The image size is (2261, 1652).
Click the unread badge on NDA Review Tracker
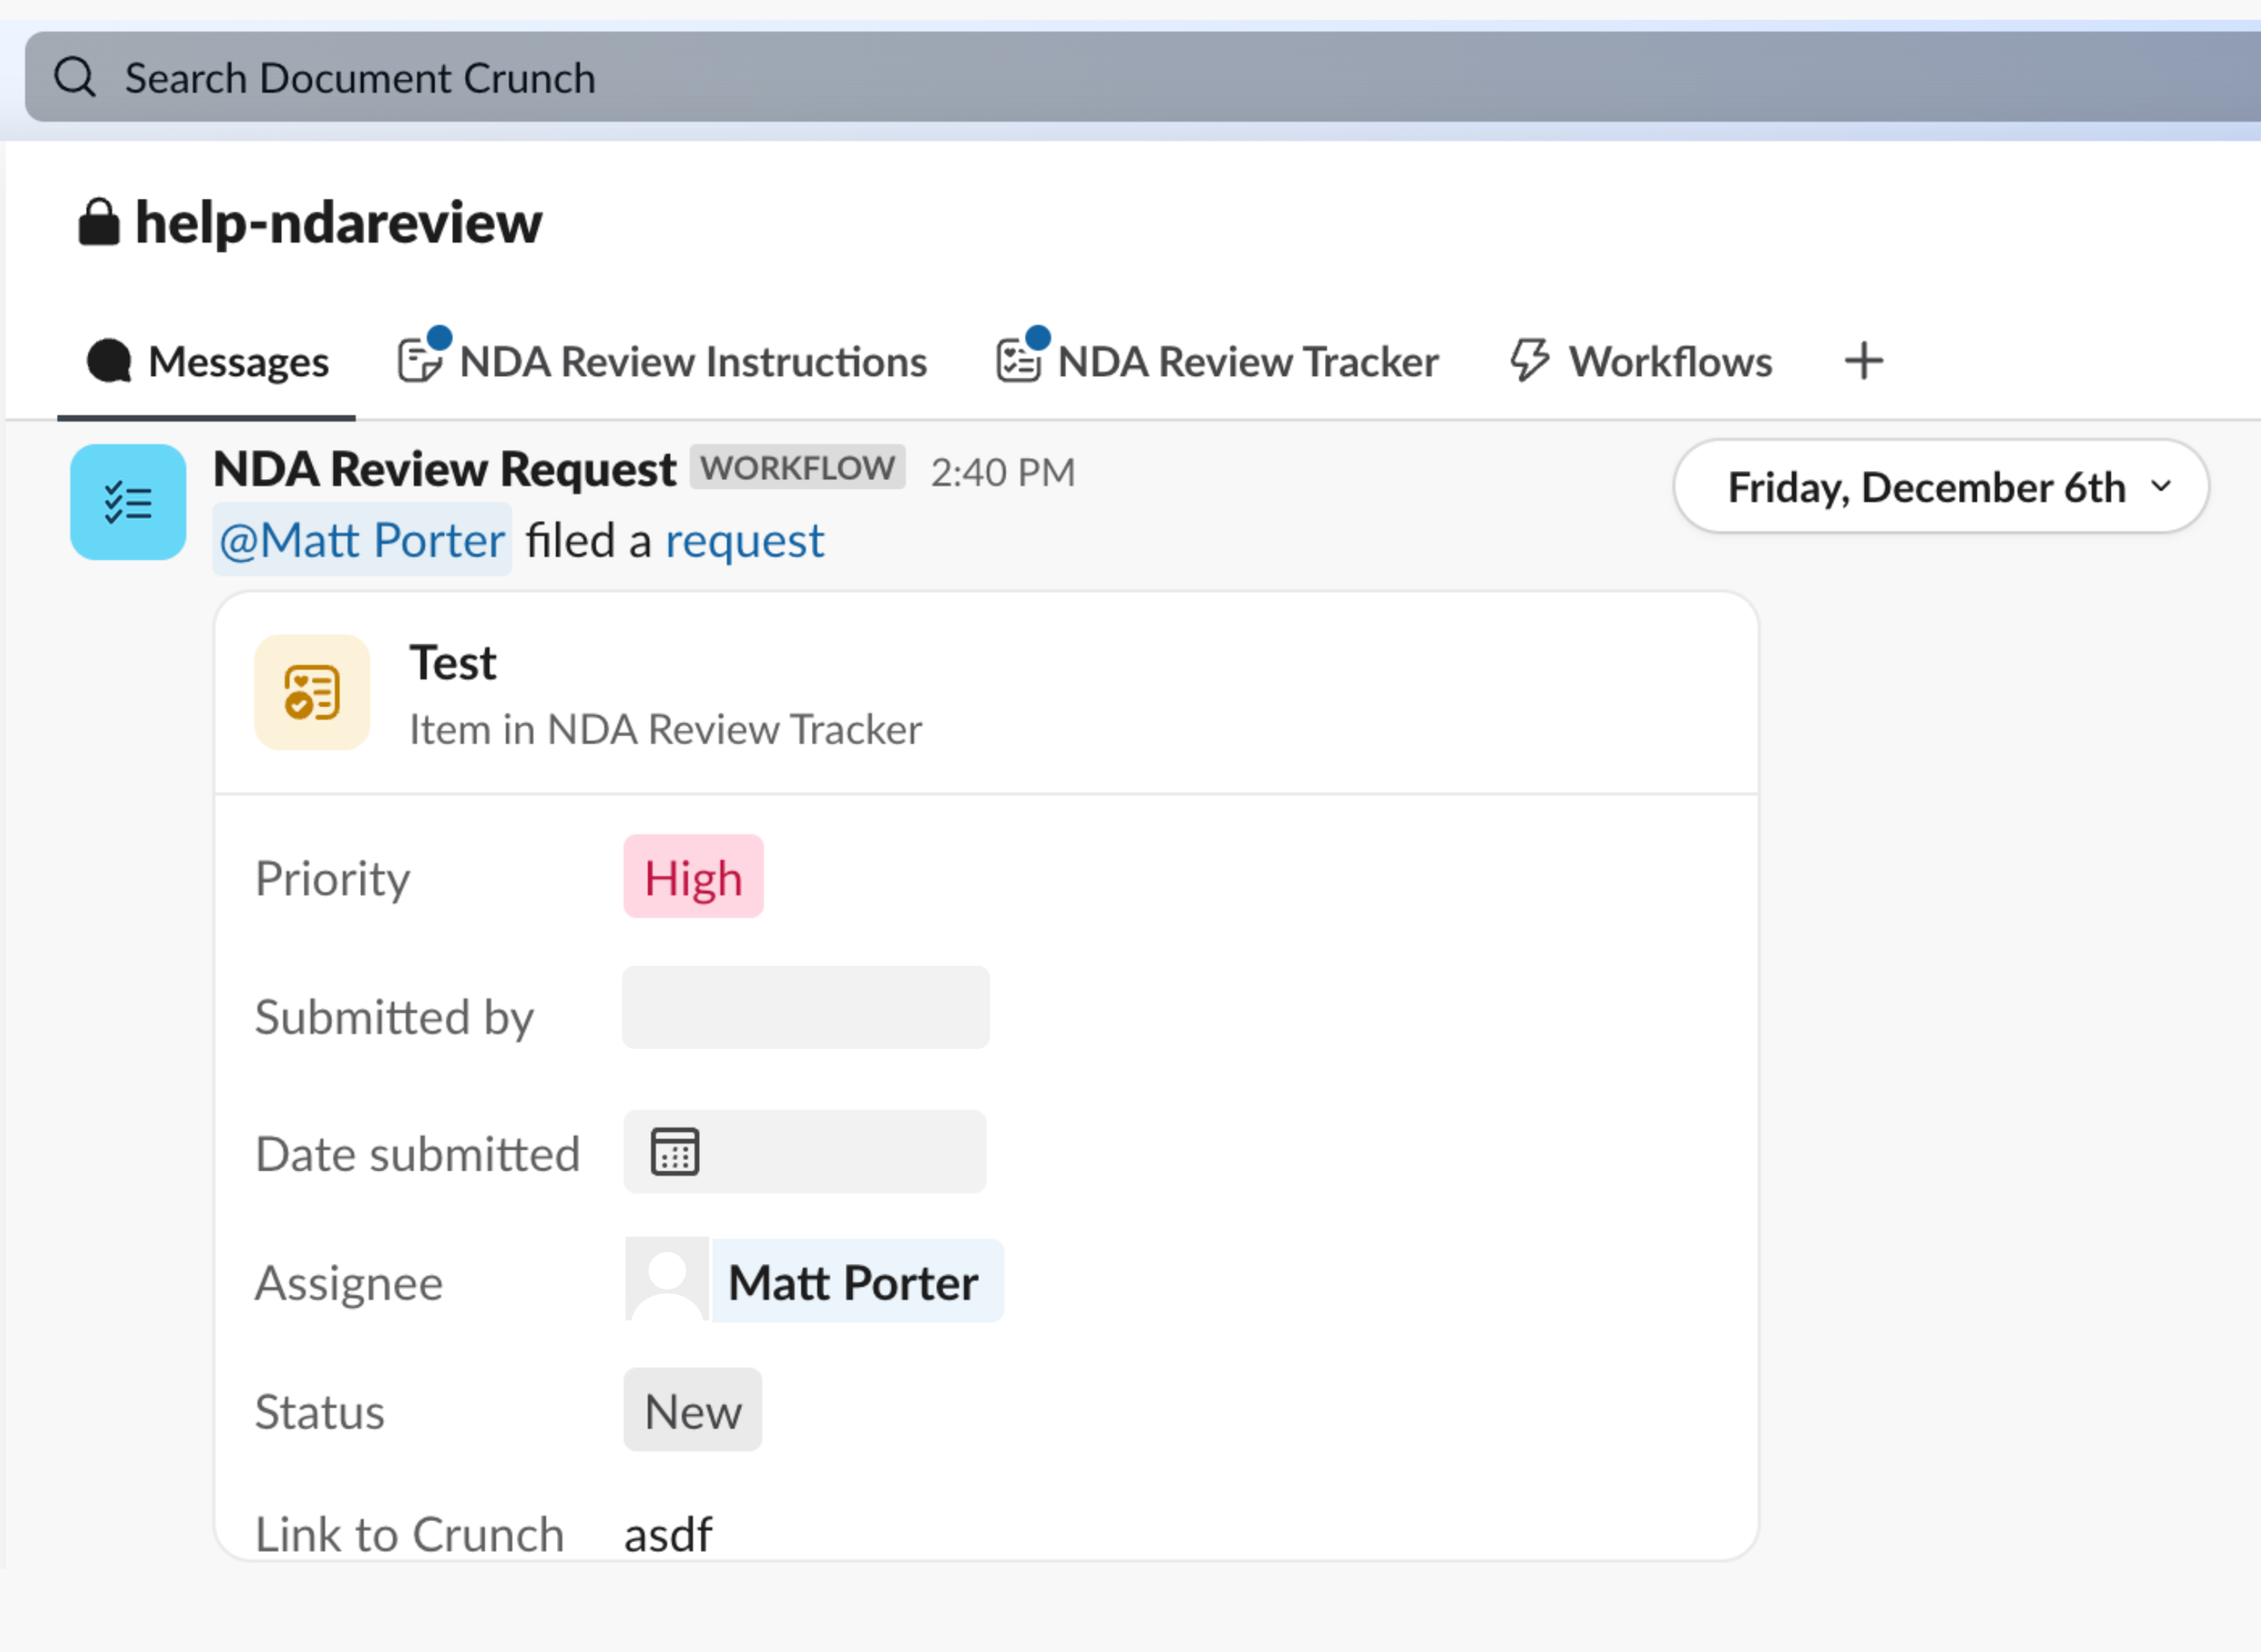click(1040, 336)
